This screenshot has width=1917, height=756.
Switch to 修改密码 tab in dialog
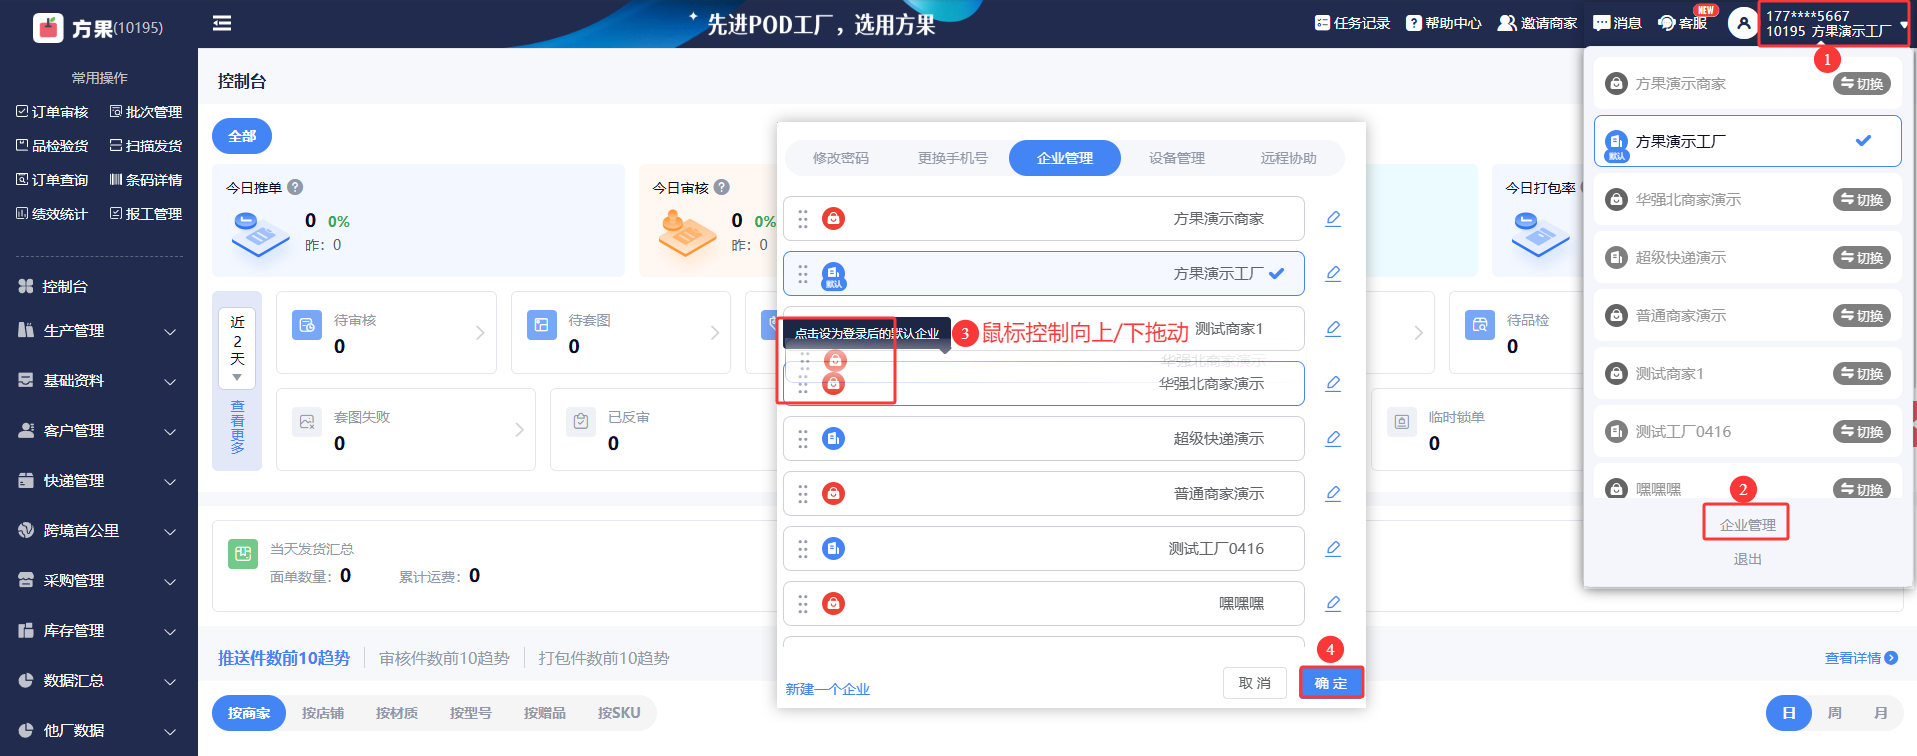[x=841, y=158]
